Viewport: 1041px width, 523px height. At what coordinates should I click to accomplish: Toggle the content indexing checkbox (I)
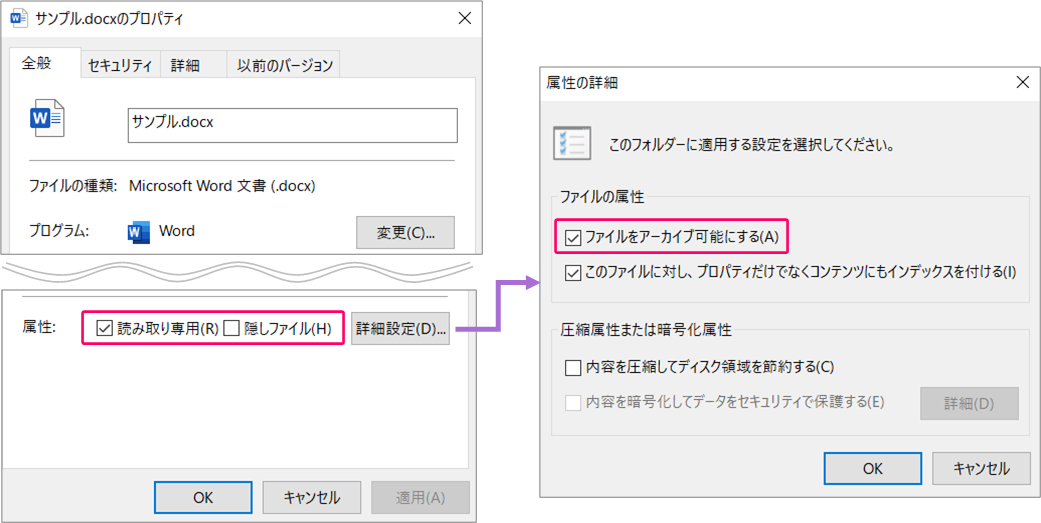click(572, 273)
